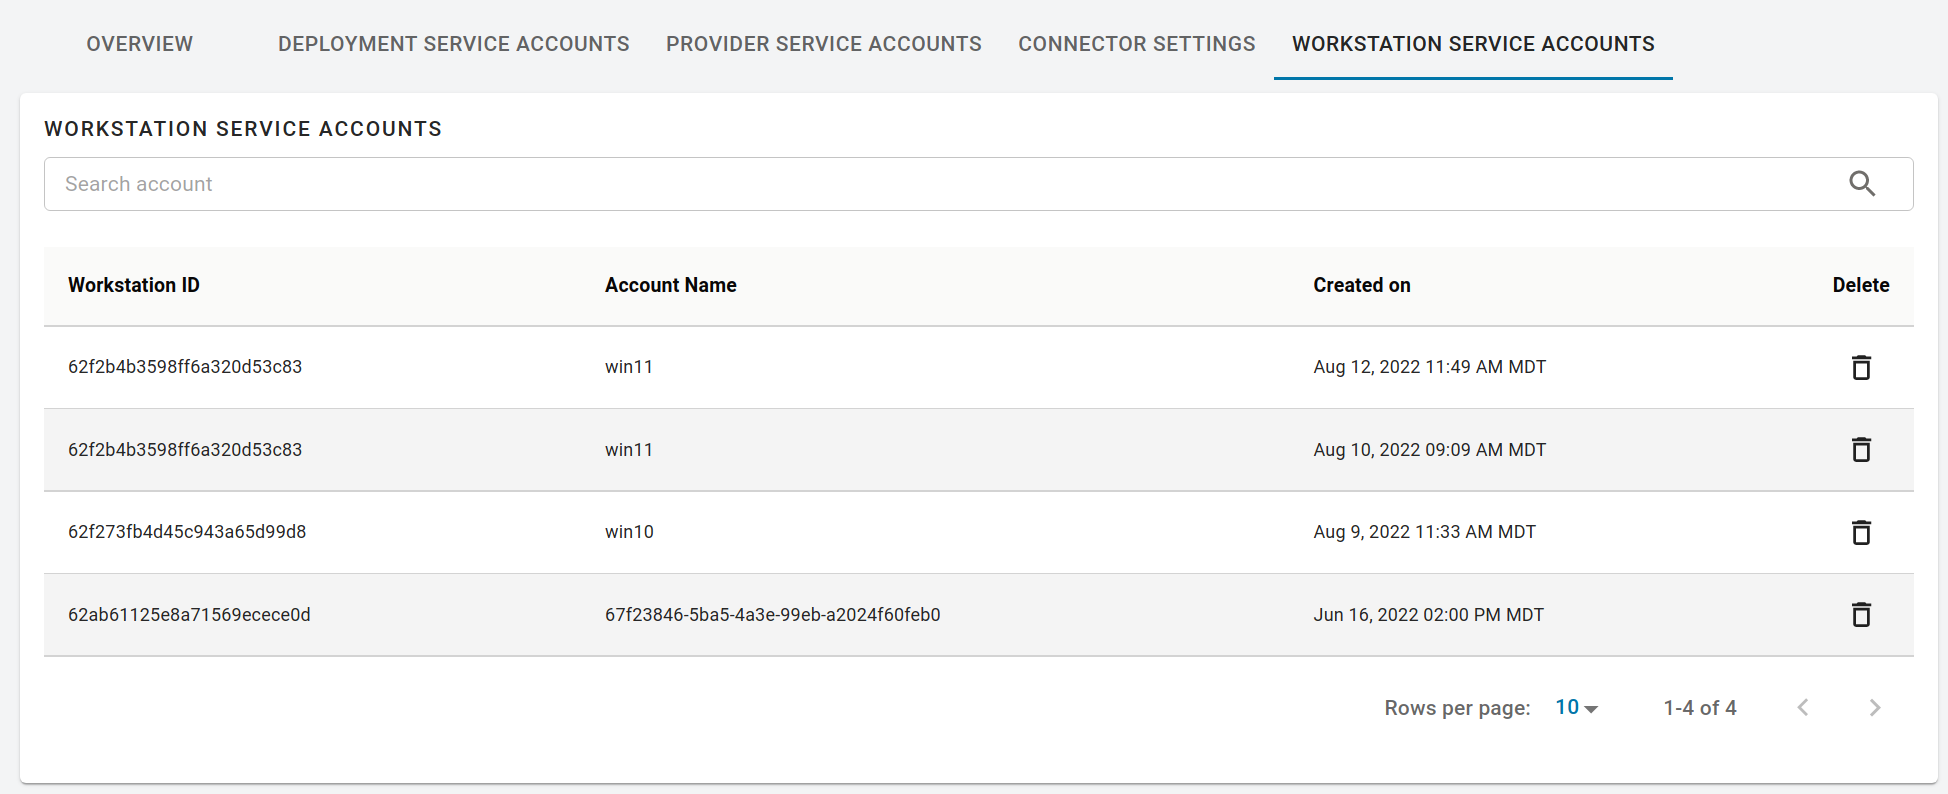Click the Workstation ID column header

click(134, 285)
